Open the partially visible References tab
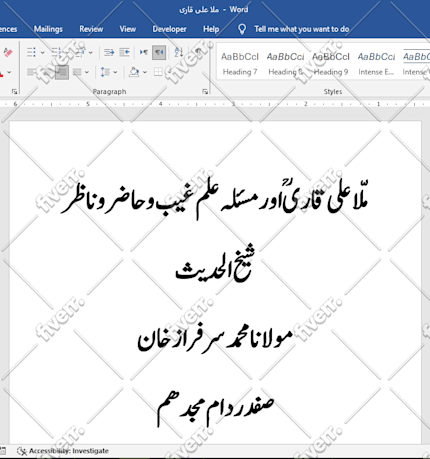The width and height of the screenshot is (430, 459). (x=8, y=29)
